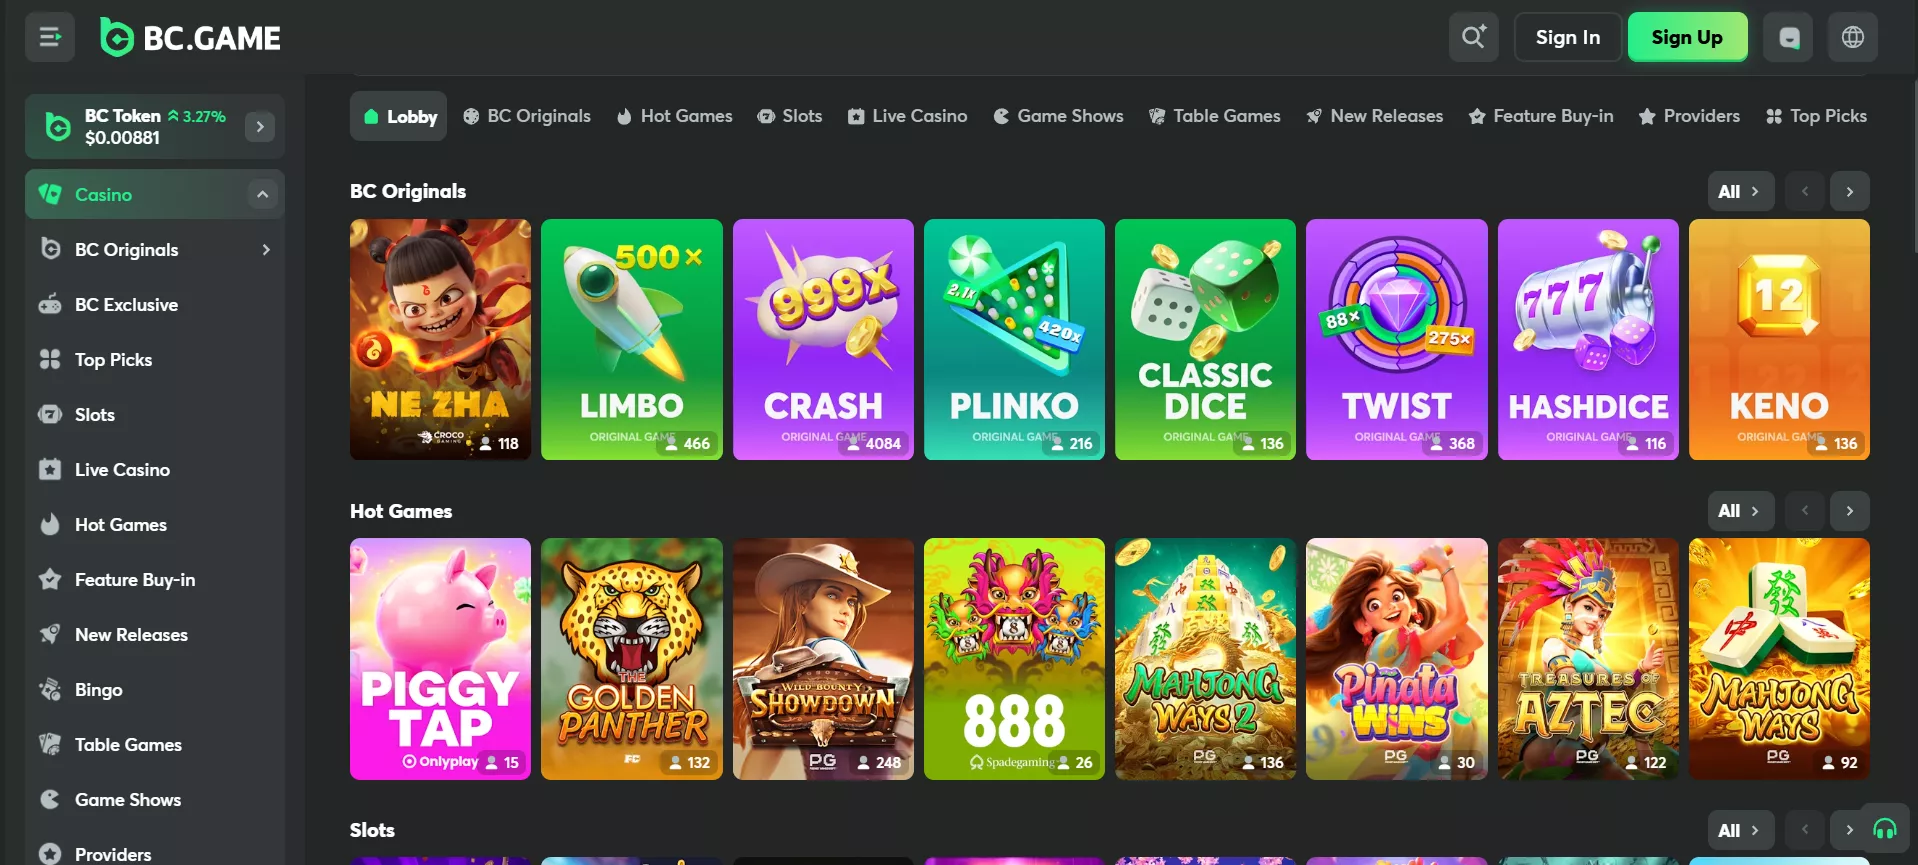Open the chat icon button
Viewport: 1918px width, 865px height.
[1788, 38]
